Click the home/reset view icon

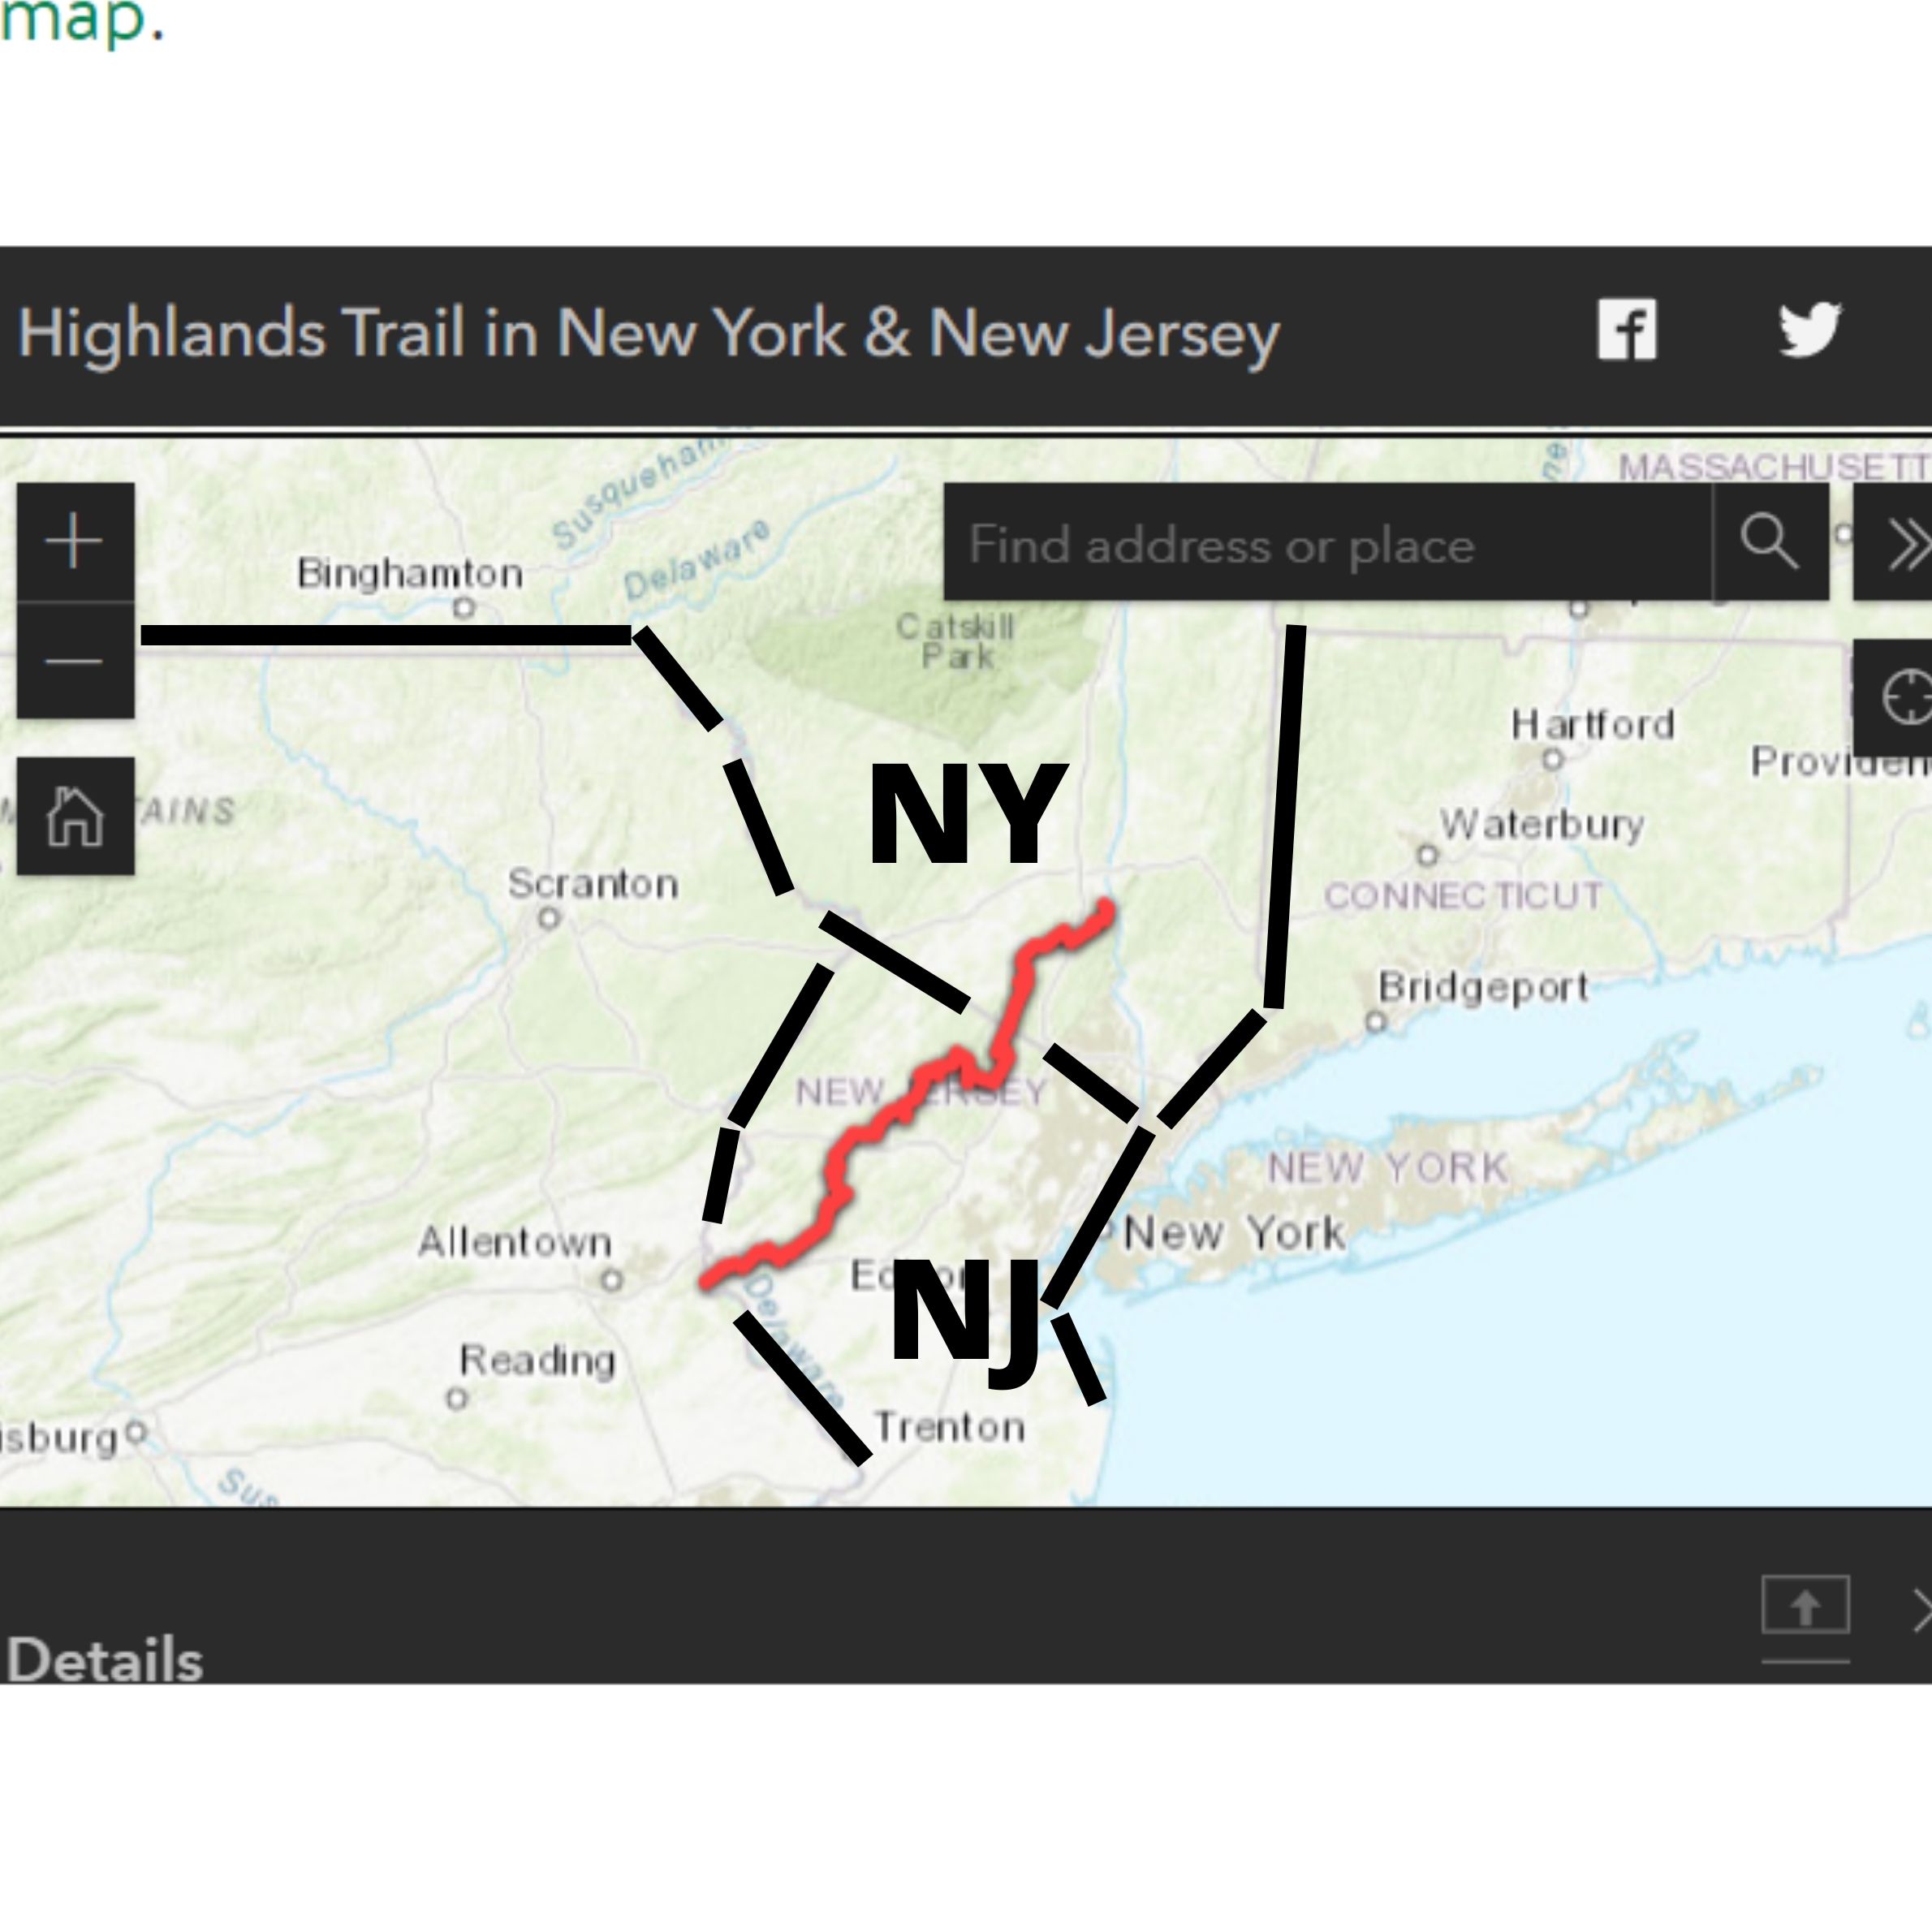click(x=71, y=817)
